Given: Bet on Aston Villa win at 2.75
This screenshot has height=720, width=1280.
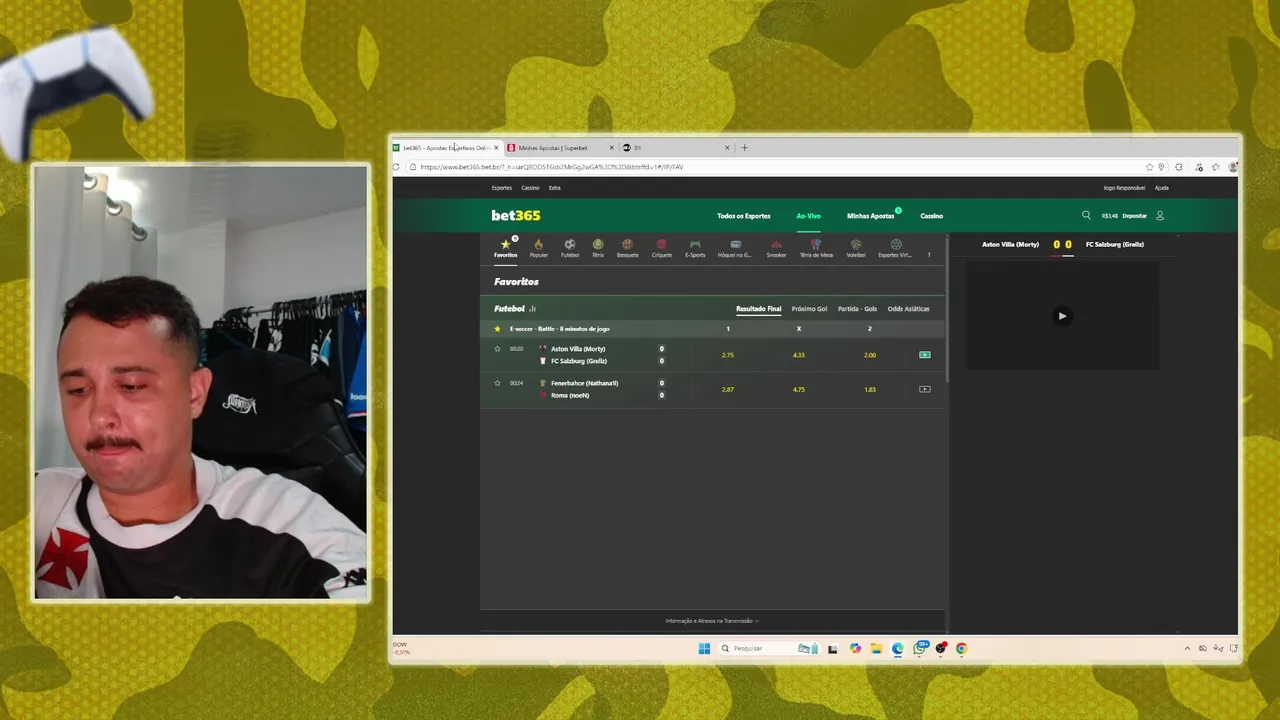Looking at the screenshot, I should 727,355.
